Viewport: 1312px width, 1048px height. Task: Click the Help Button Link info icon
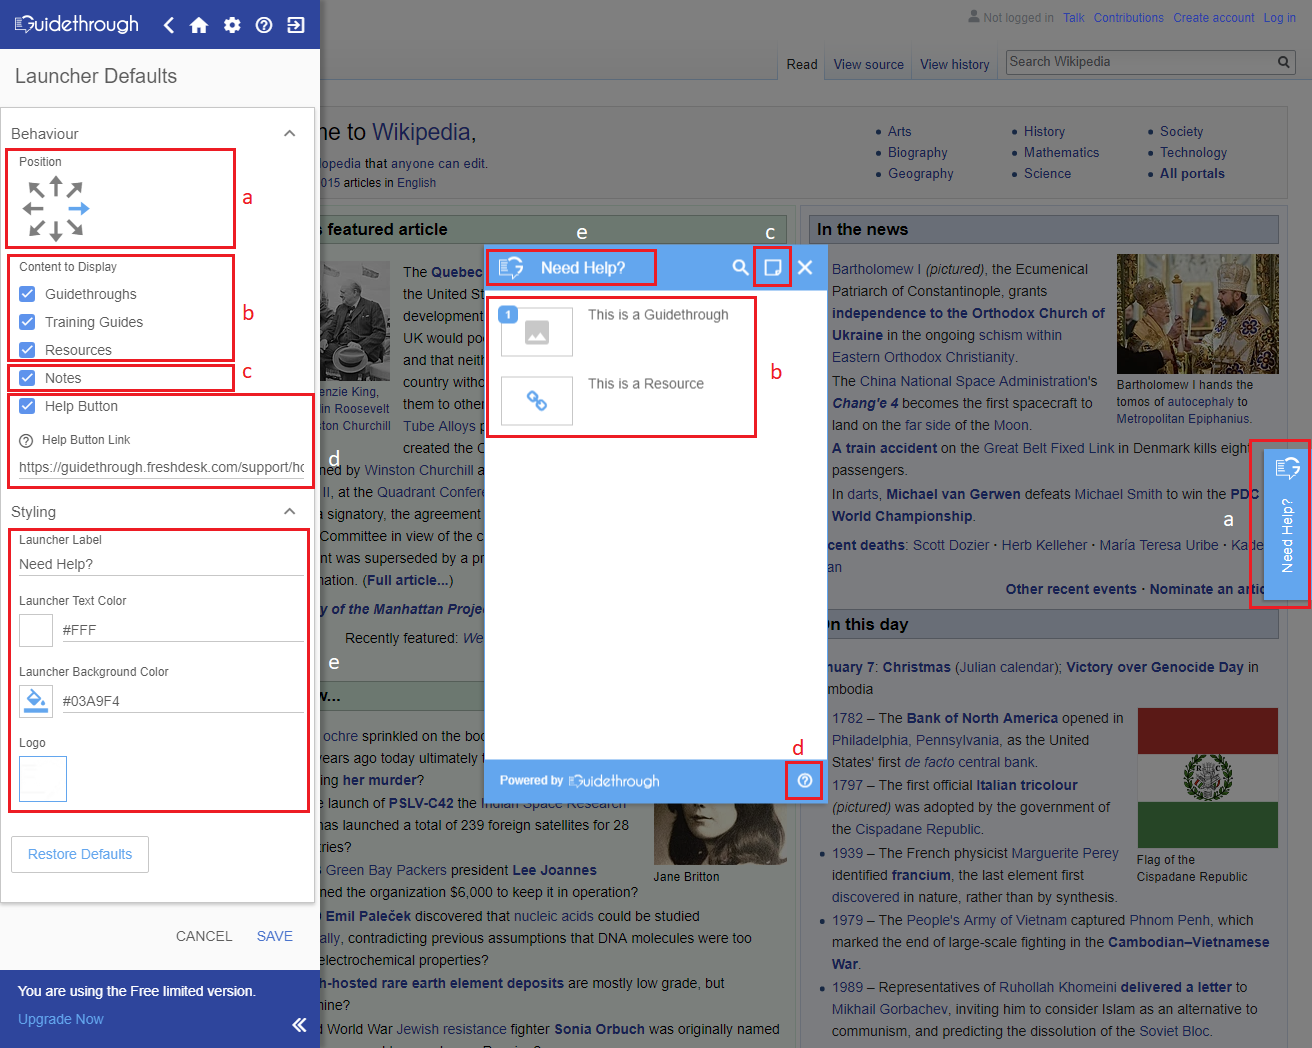(x=26, y=440)
